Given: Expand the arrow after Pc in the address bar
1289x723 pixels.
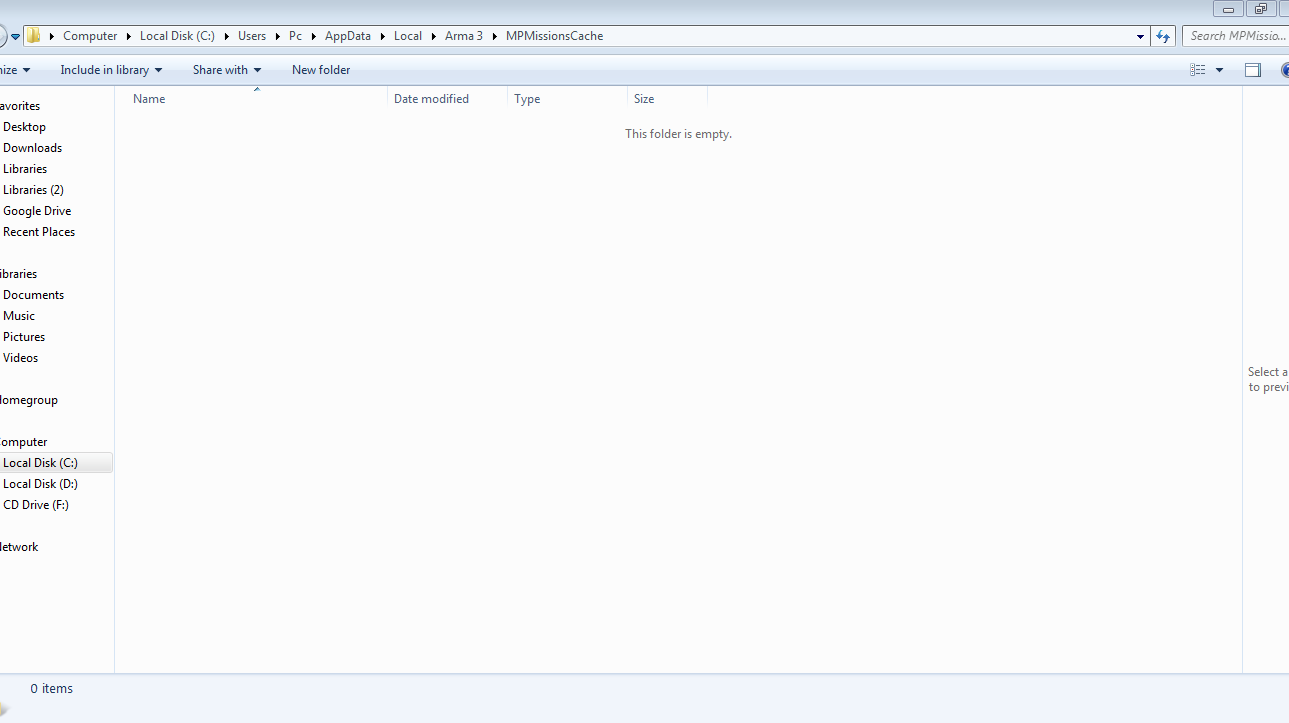Looking at the screenshot, I should point(313,36).
